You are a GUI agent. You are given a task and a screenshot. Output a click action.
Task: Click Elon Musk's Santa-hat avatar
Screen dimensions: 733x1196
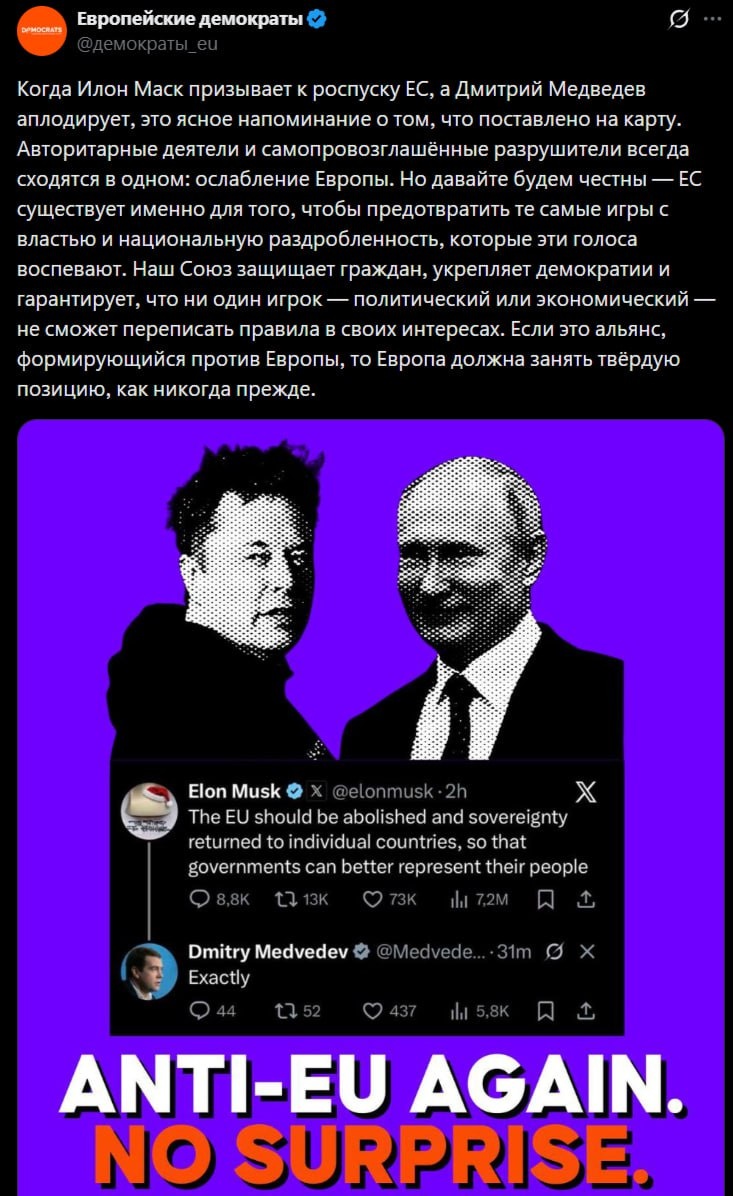(149, 811)
